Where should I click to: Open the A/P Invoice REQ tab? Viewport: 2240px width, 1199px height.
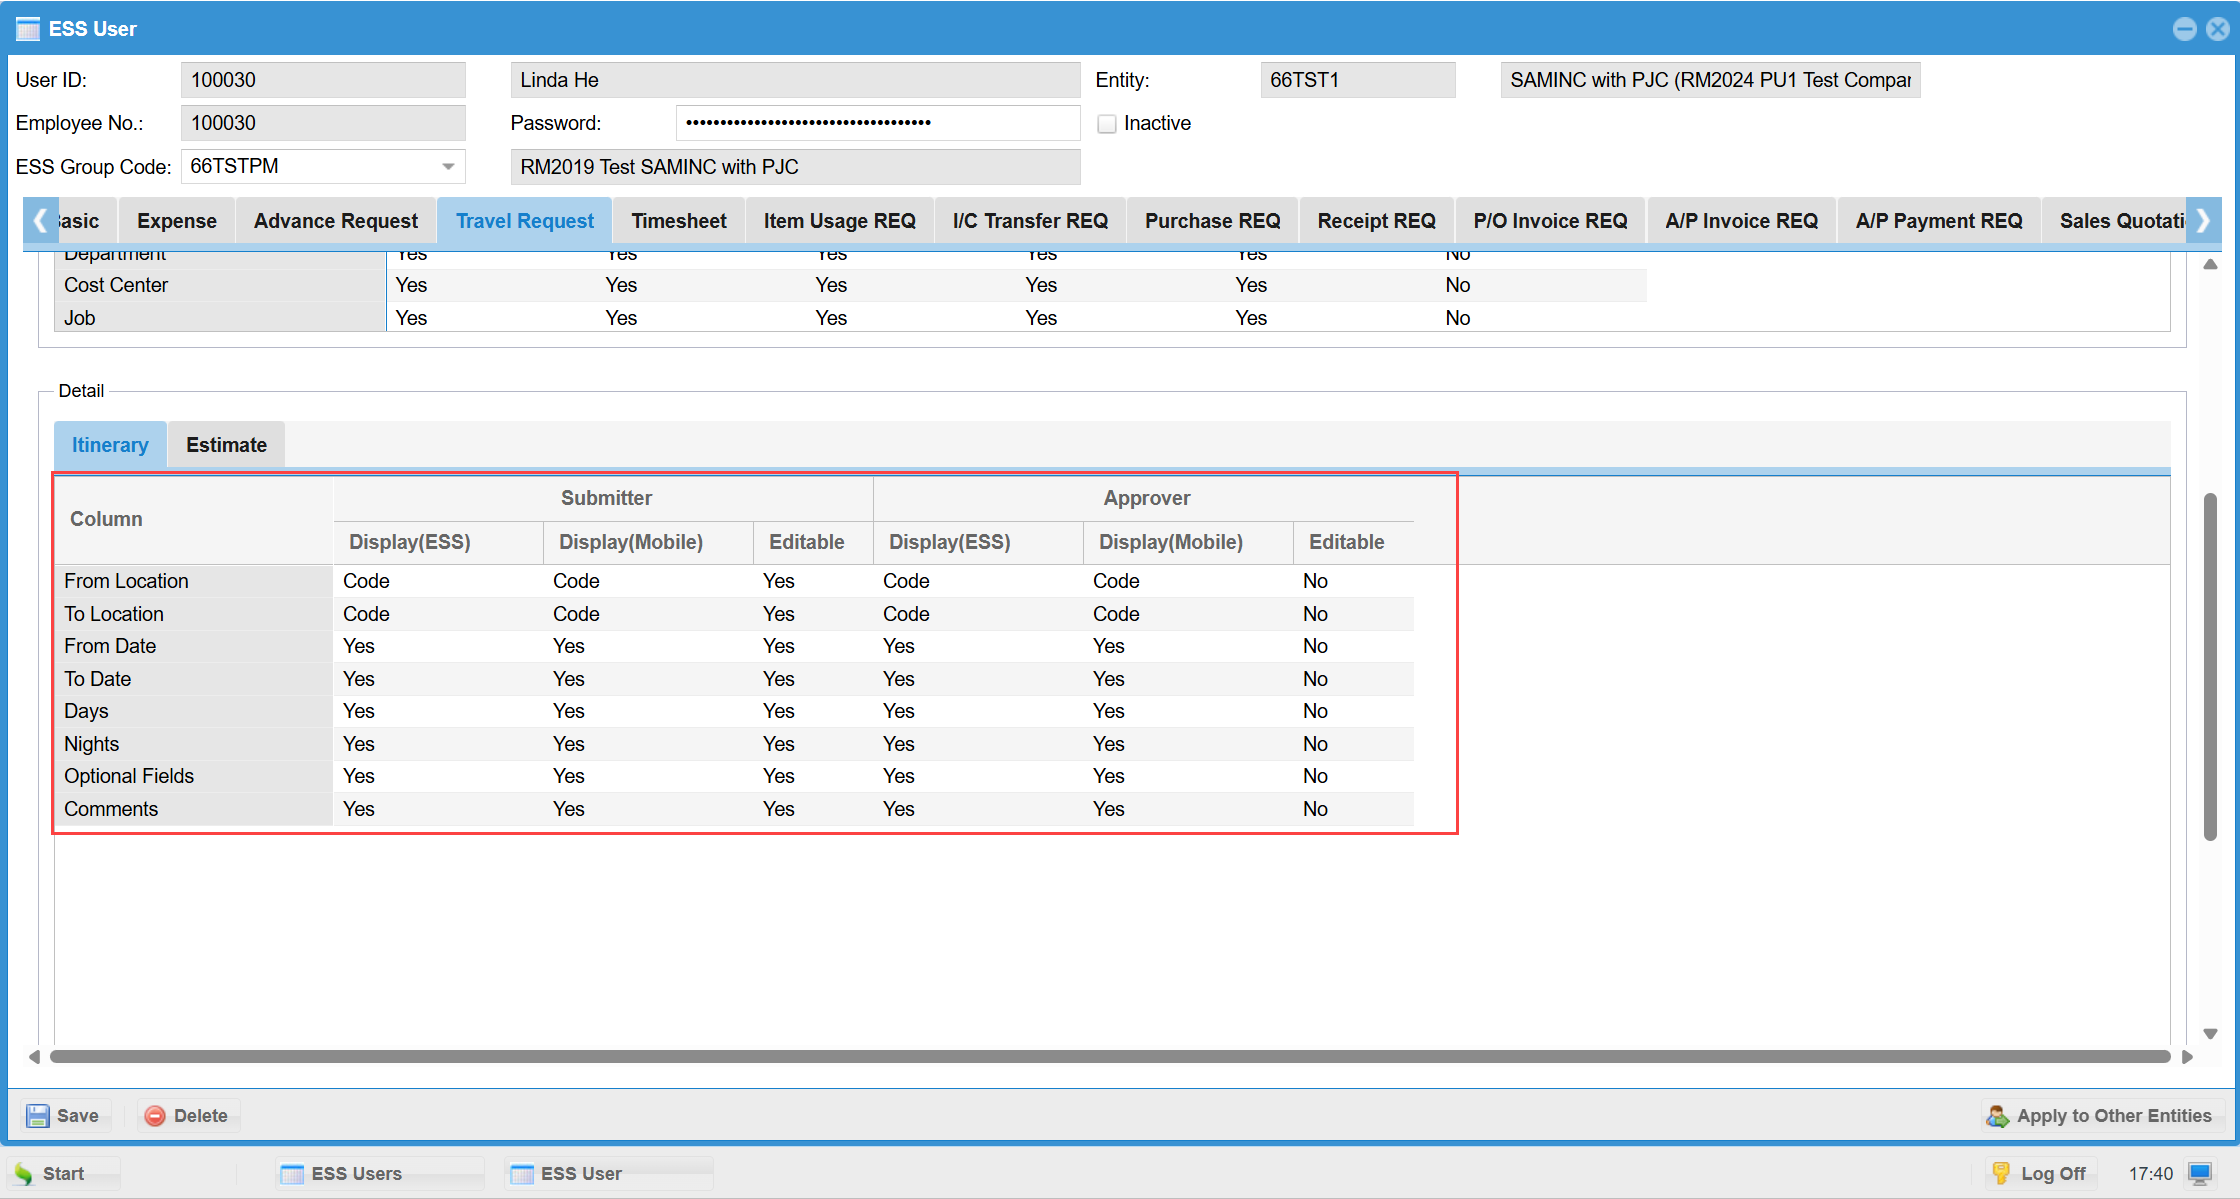(1741, 221)
